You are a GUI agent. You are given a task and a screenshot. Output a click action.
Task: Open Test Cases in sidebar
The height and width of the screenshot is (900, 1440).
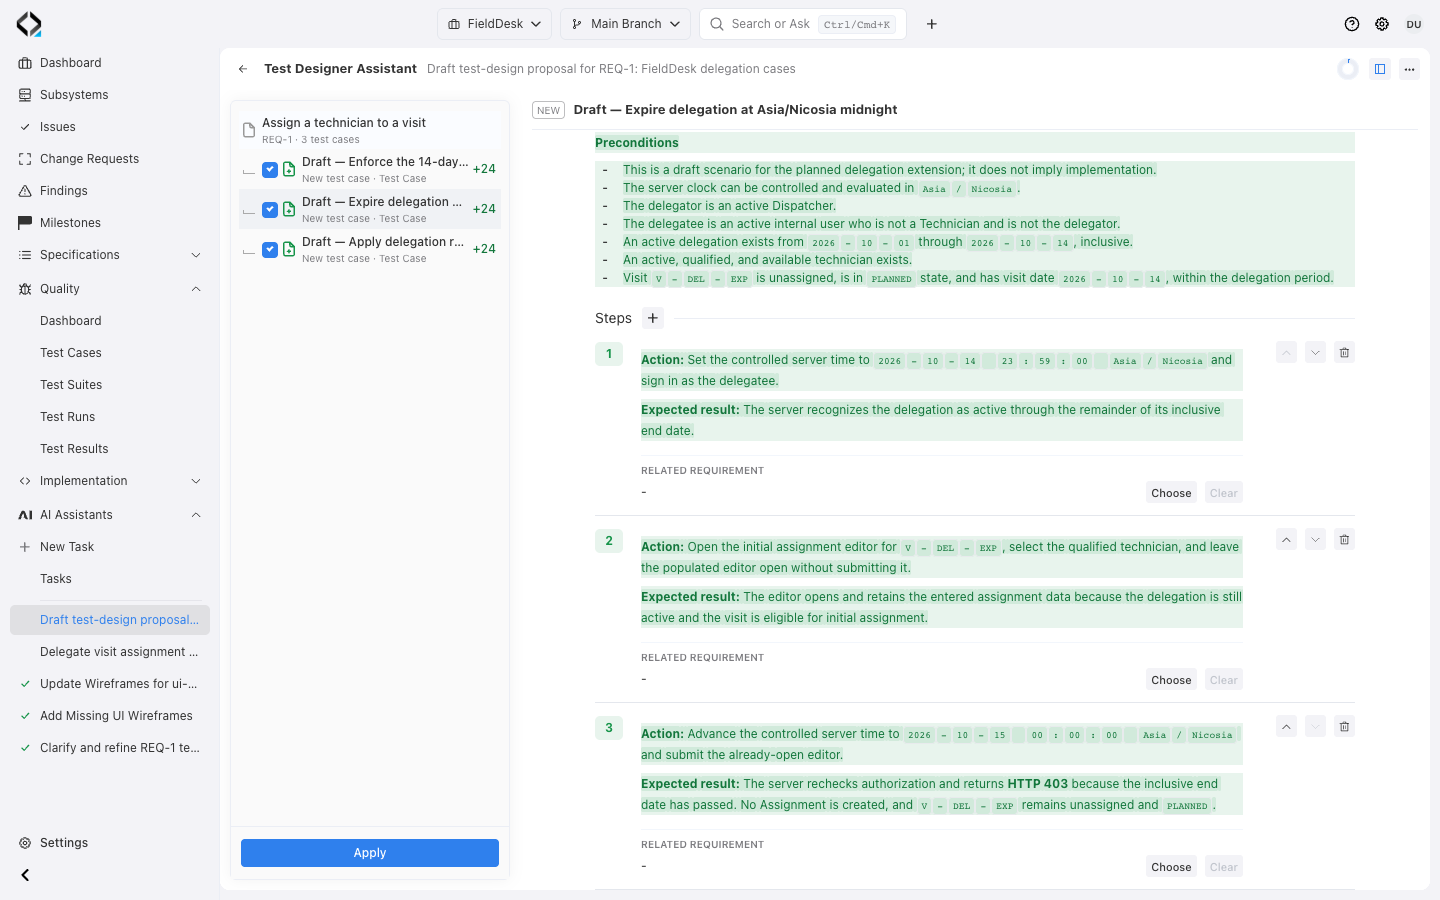tap(71, 353)
